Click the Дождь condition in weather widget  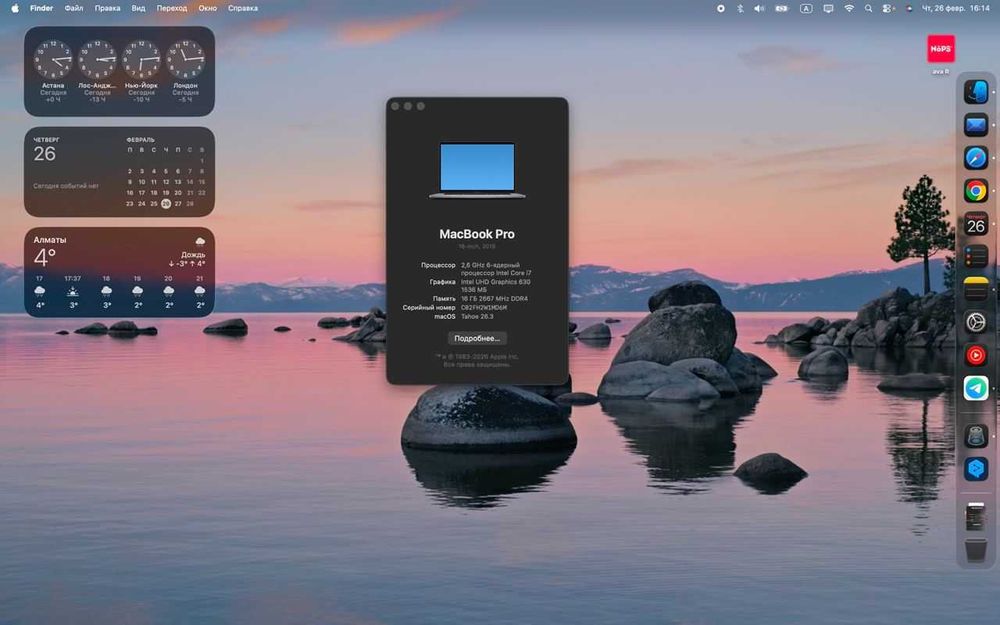click(193, 254)
